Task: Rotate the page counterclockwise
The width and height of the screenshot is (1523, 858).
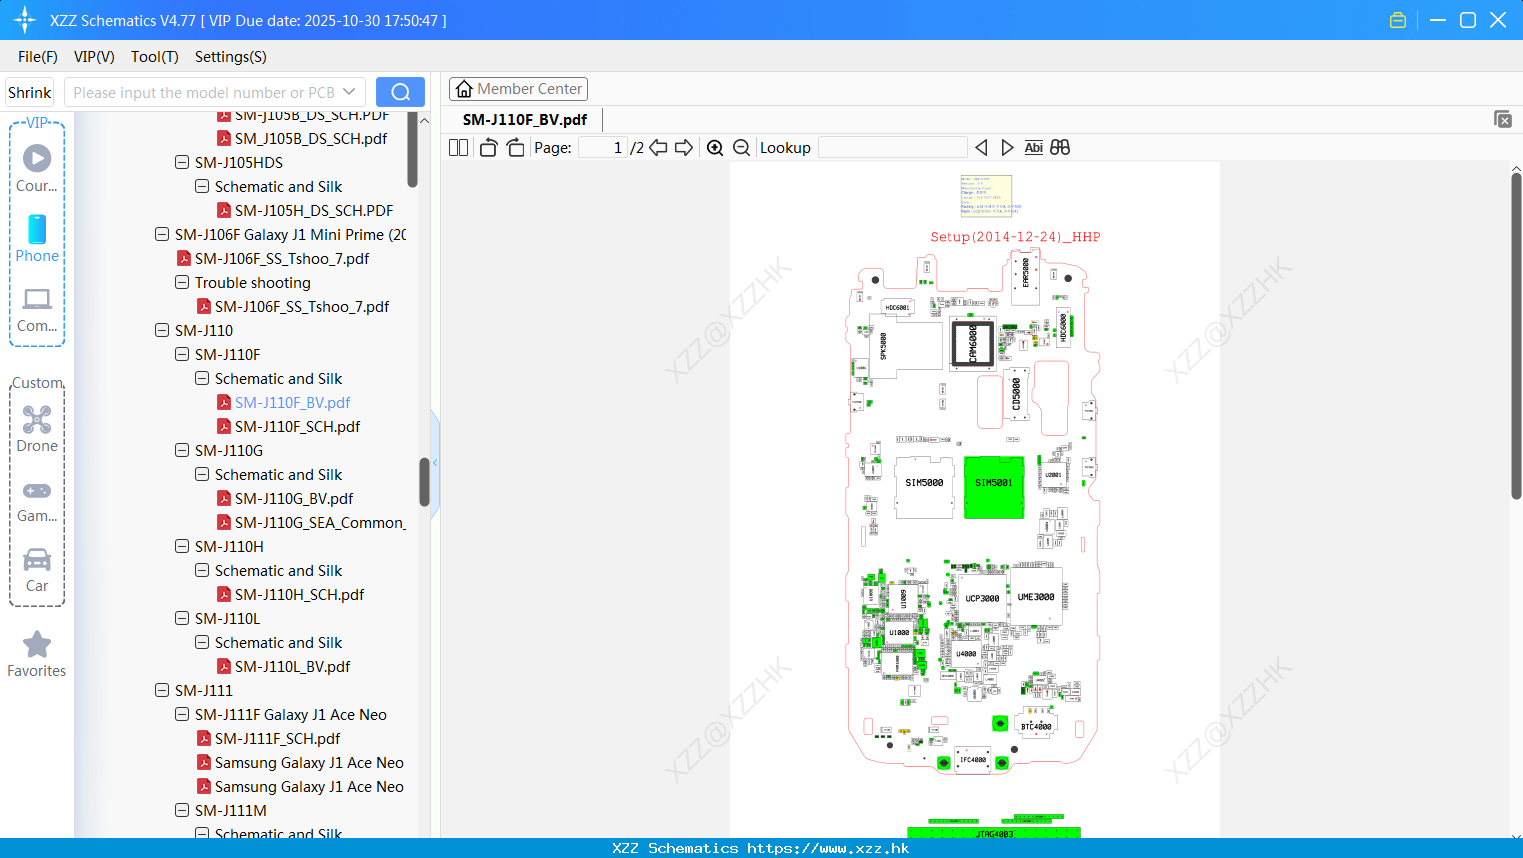Action: tap(488, 148)
